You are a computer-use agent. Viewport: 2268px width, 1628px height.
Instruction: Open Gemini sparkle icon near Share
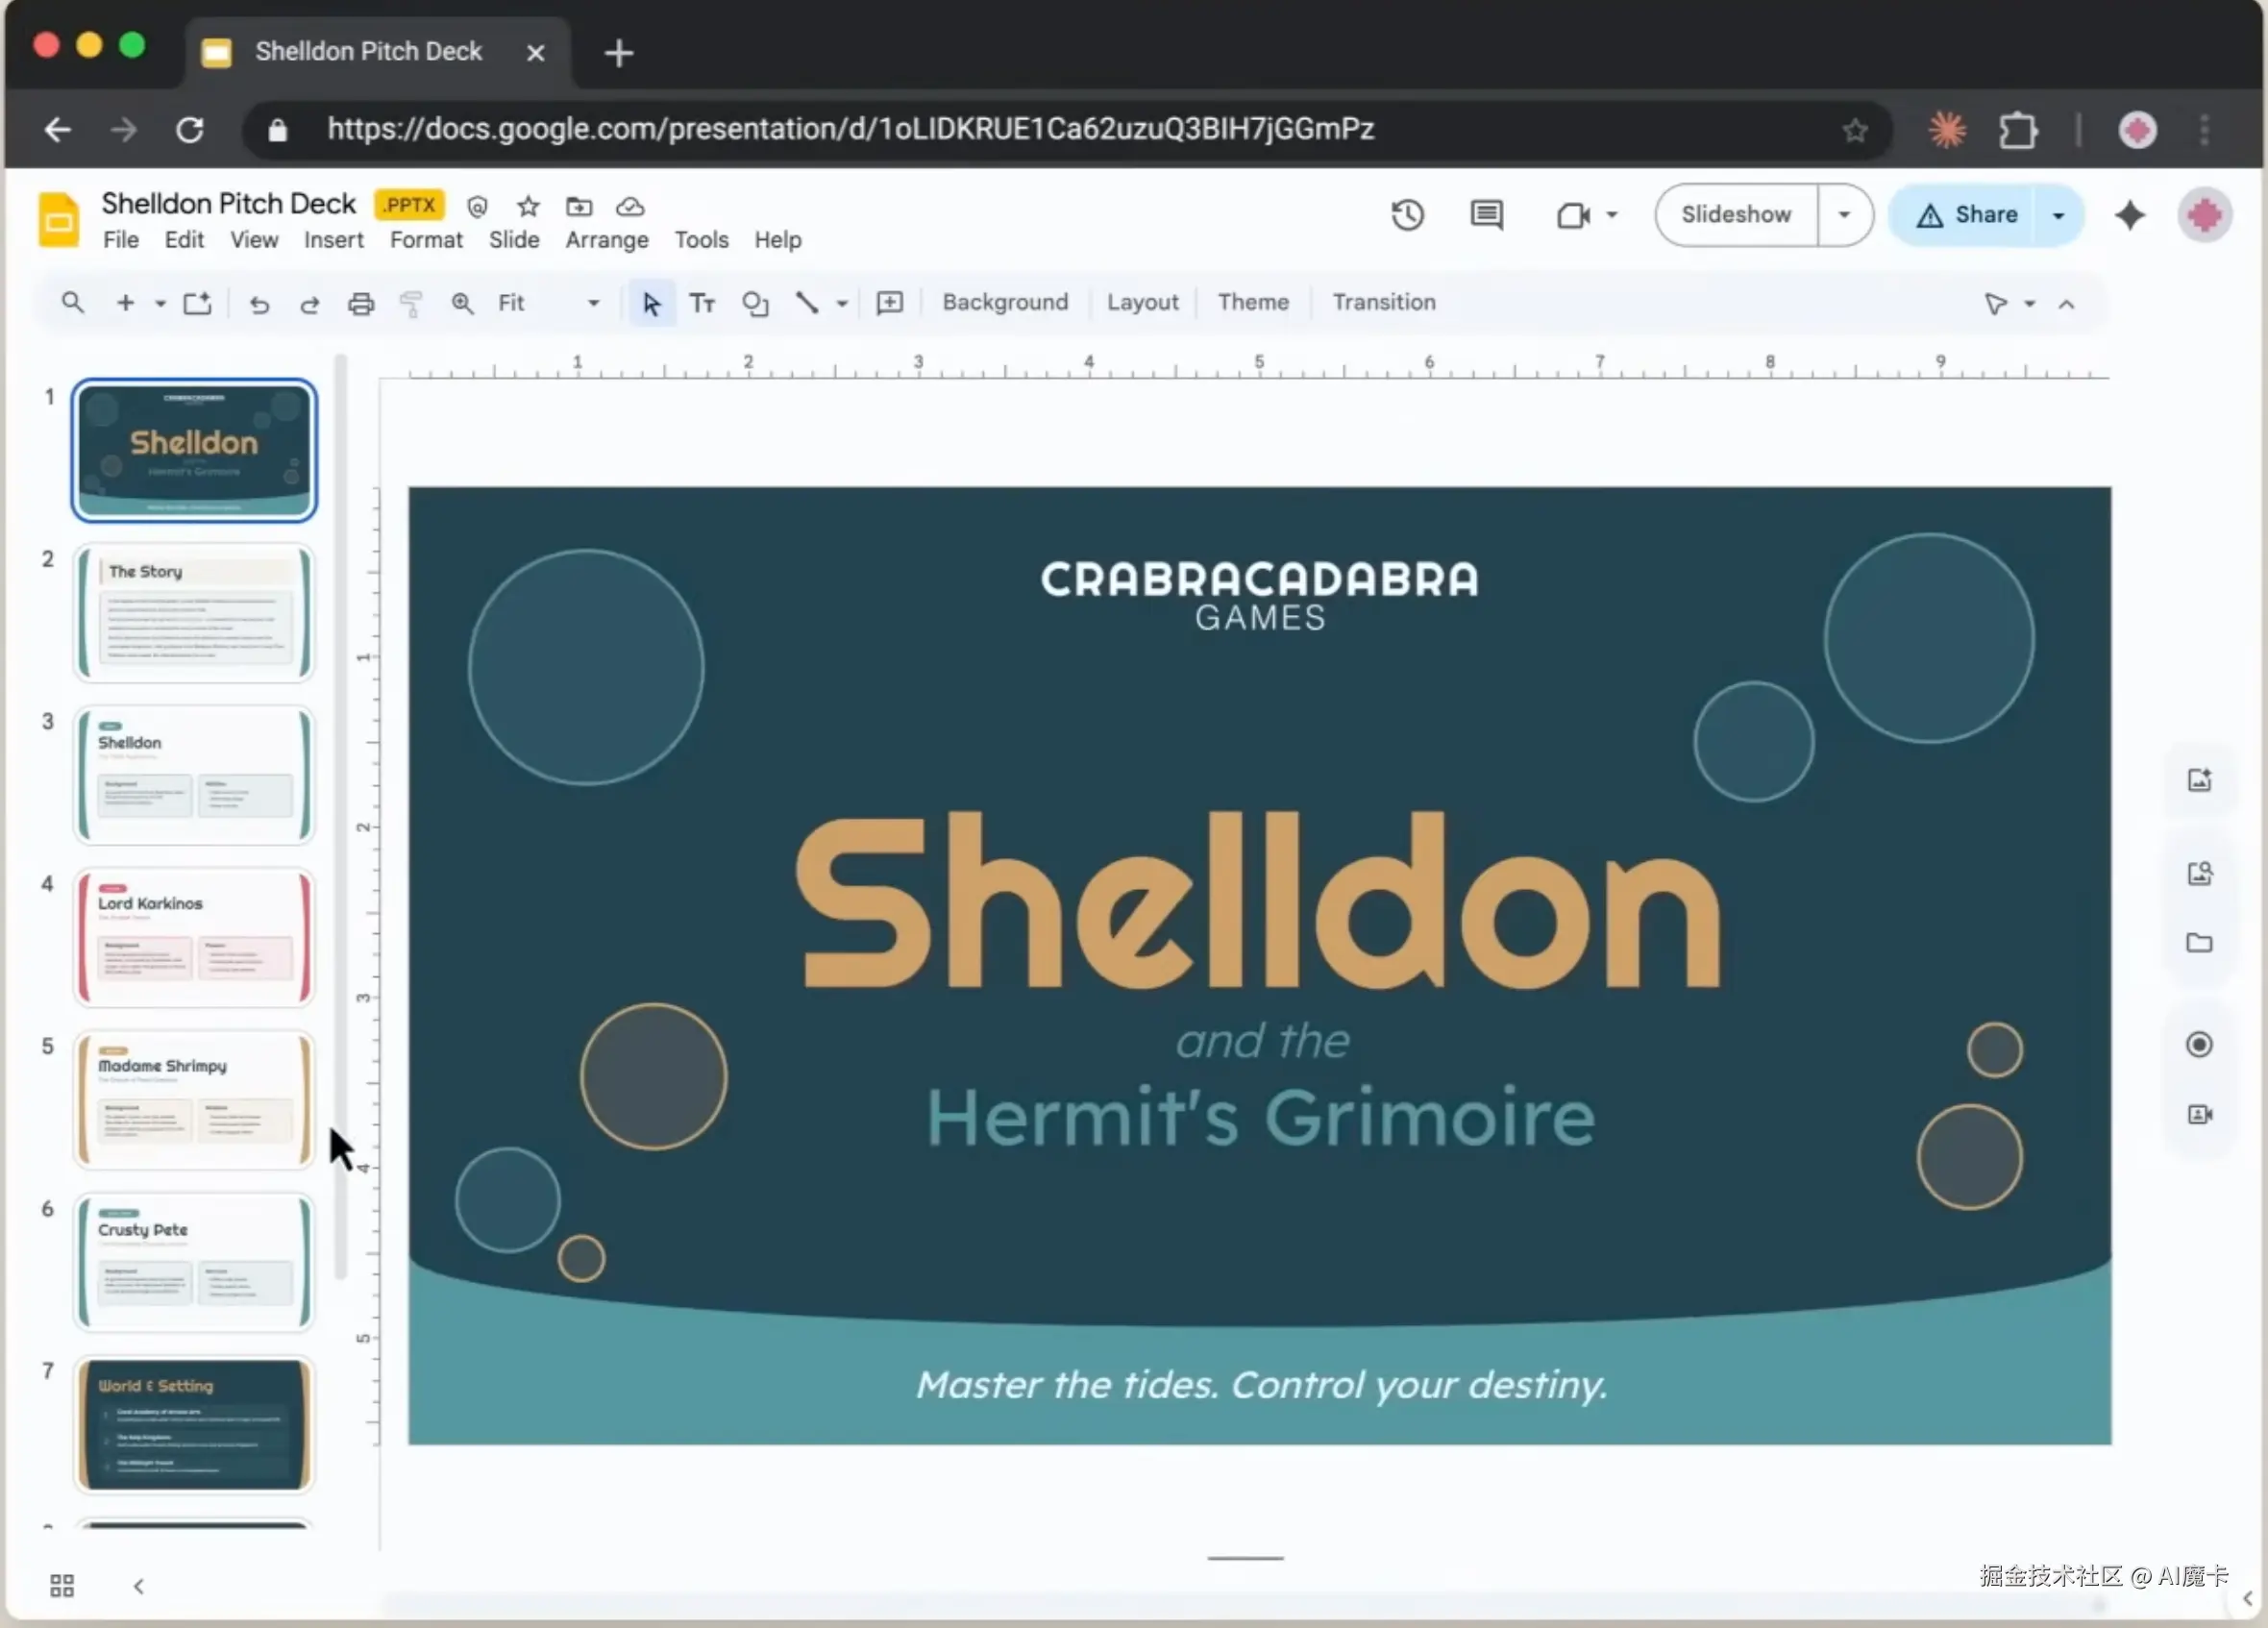pos(2129,215)
